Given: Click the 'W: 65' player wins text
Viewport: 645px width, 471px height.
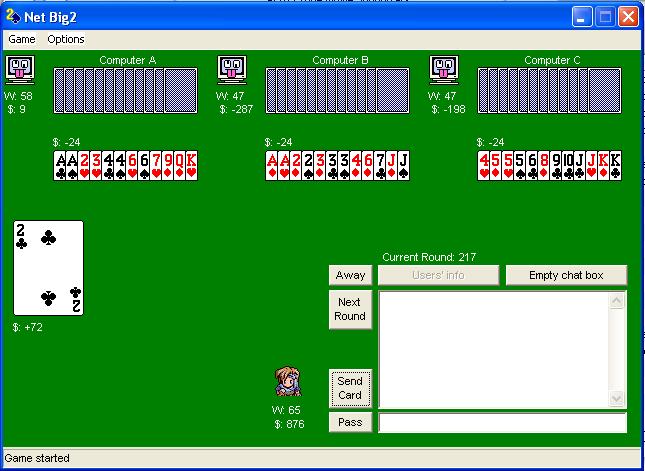Looking at the screenshot, I should pyautogui.click(x=286, y=410).
